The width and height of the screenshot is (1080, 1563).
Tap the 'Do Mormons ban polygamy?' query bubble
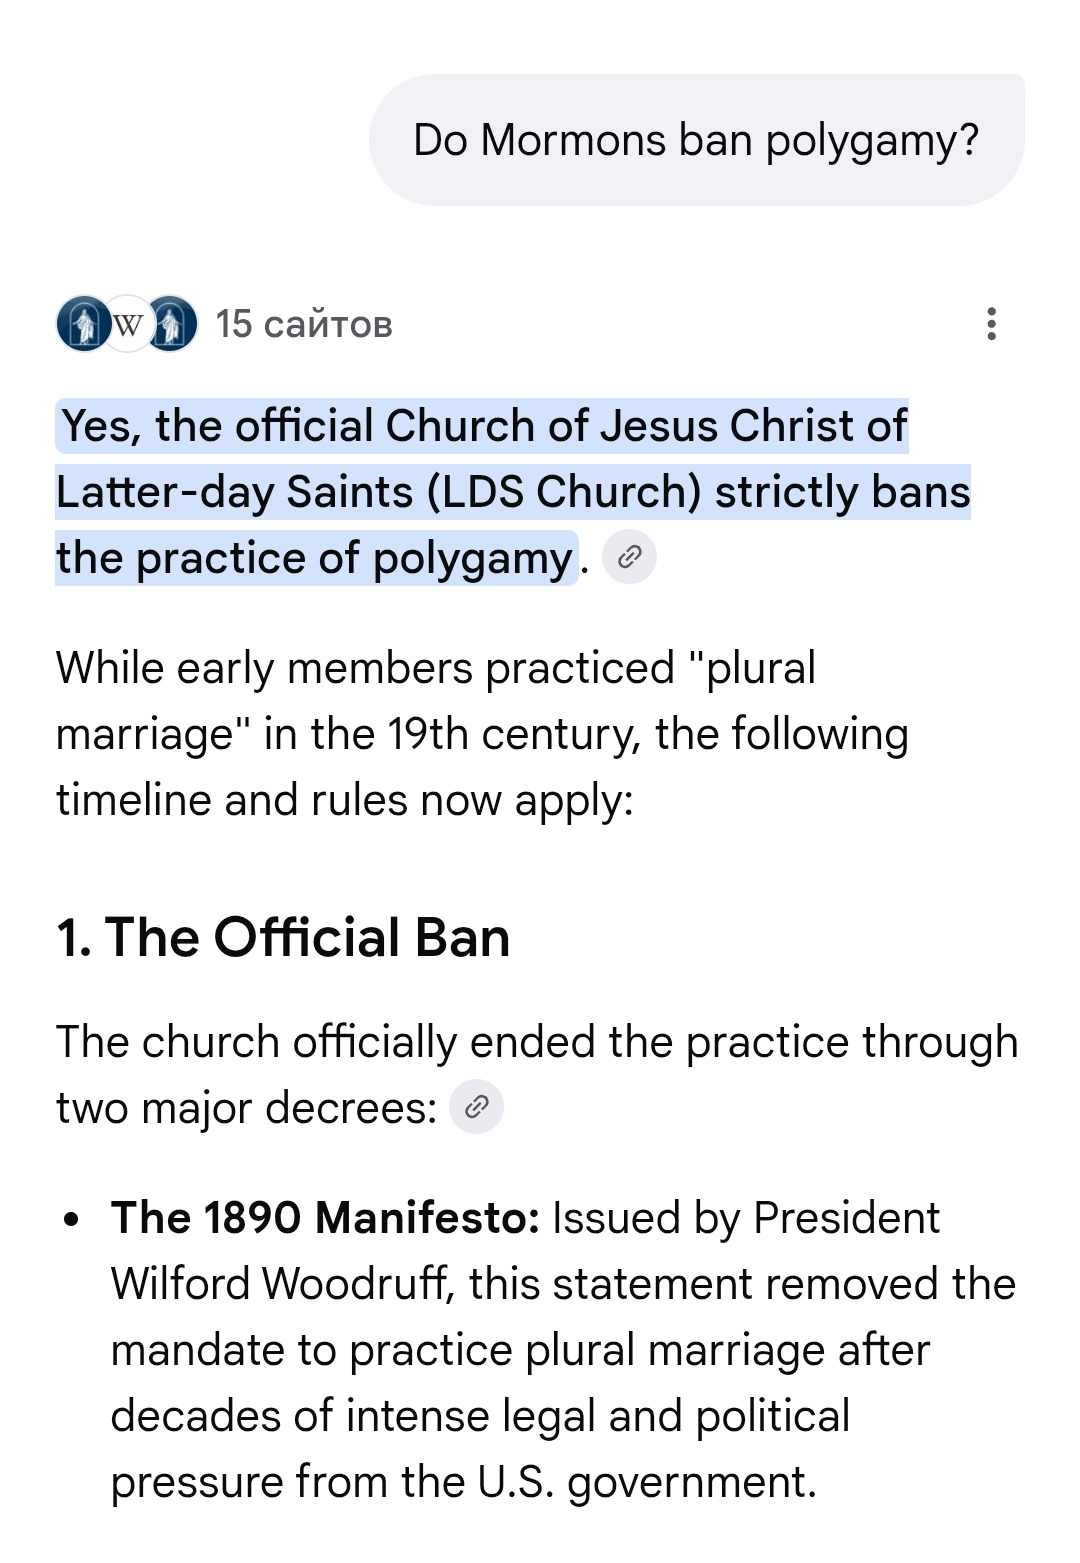[x=696, y=140]
